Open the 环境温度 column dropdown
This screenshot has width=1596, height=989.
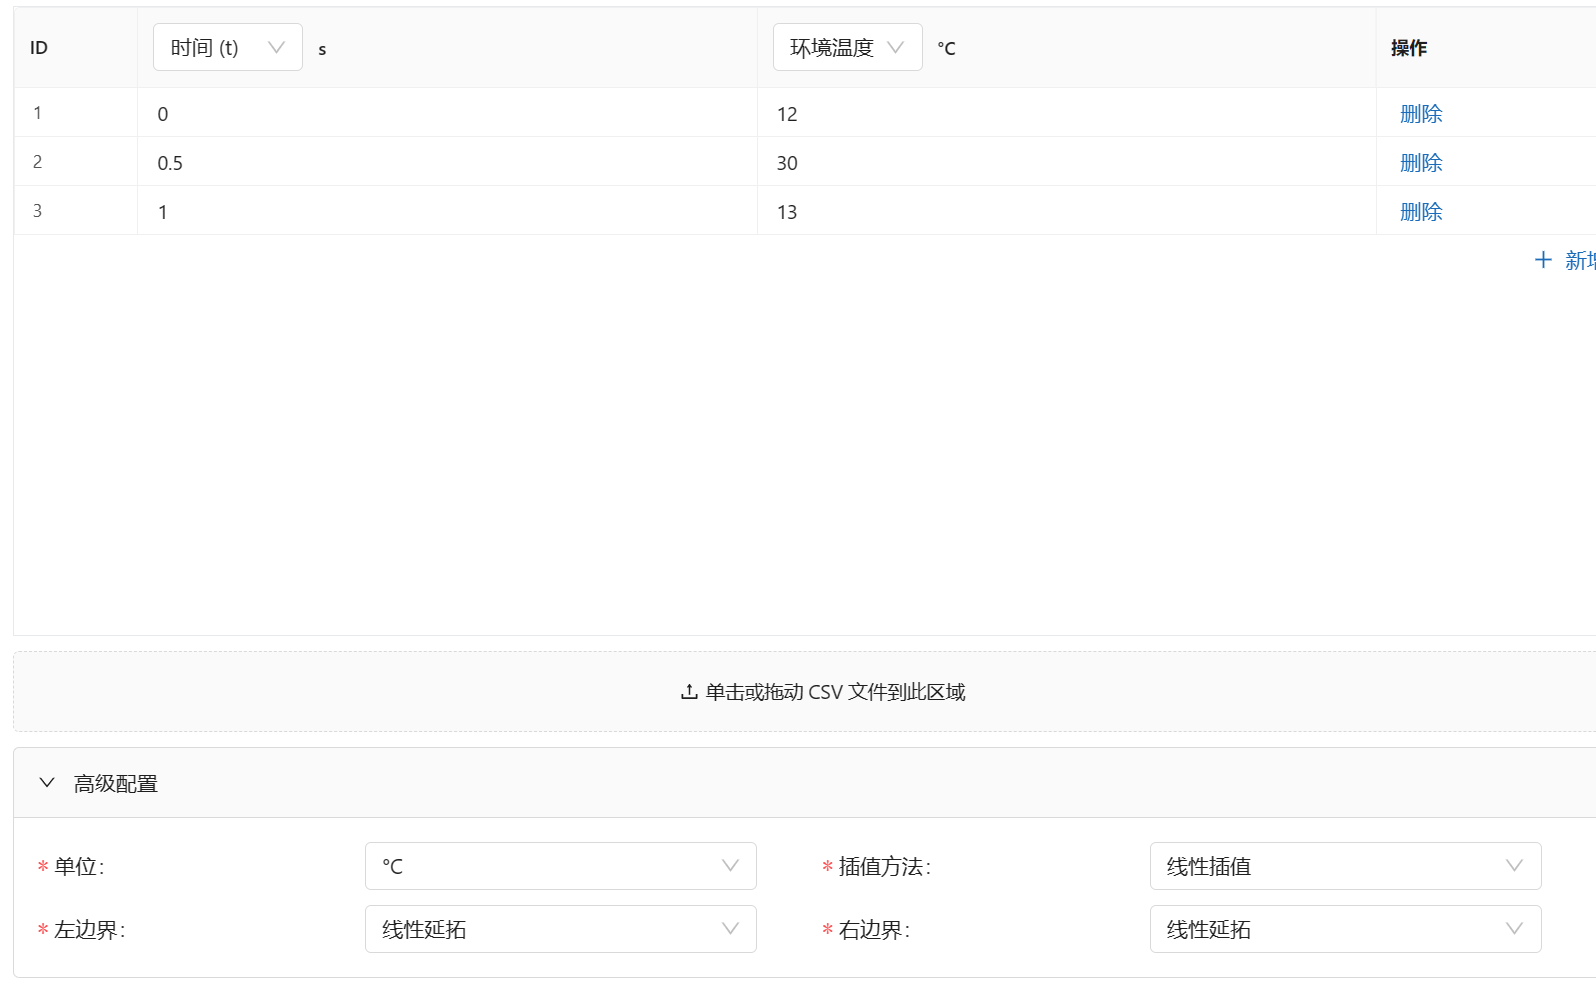point(847,47)
